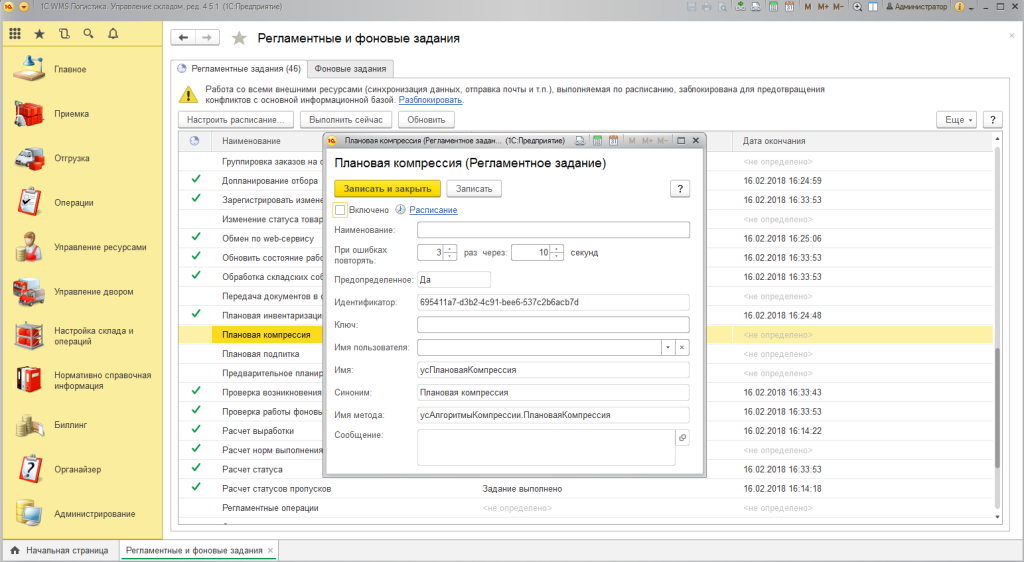
Task: Open the calculator in the main title bar
Action: click(773, 7)
